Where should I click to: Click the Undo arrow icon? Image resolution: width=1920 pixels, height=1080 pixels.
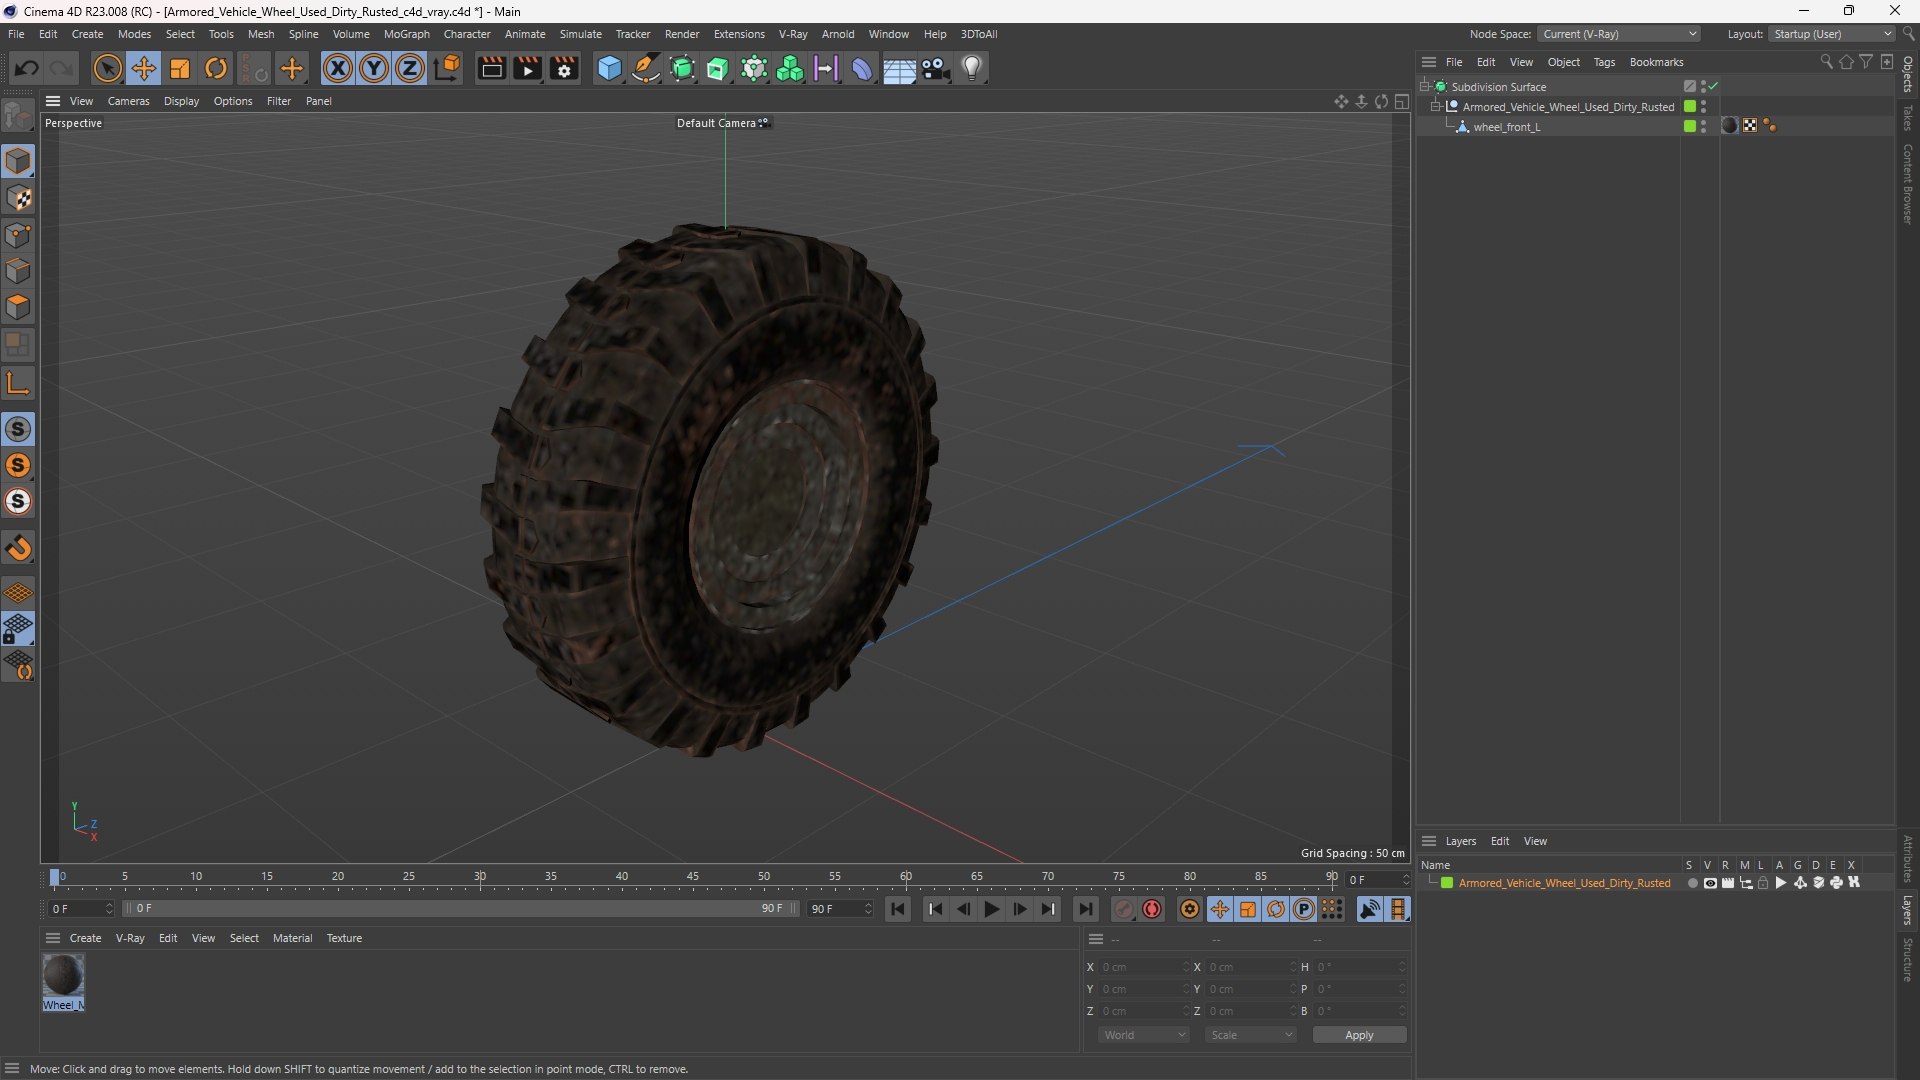27,68
